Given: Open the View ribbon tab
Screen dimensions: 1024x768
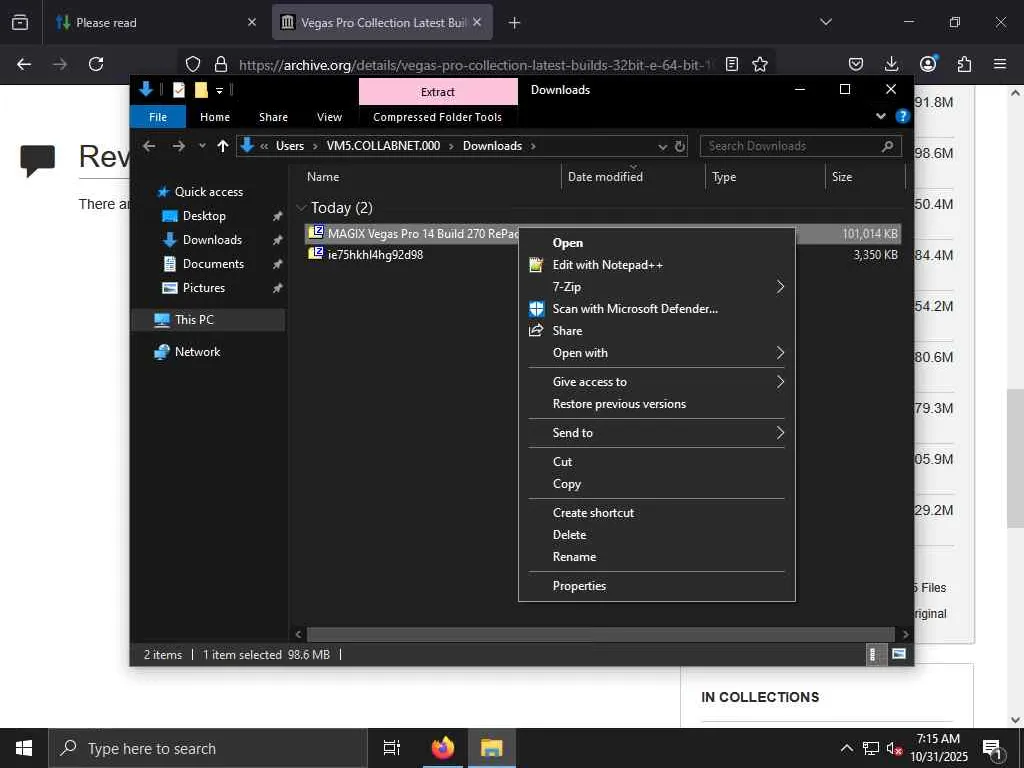Looking at the screenshot, I should tap(329, 117).
